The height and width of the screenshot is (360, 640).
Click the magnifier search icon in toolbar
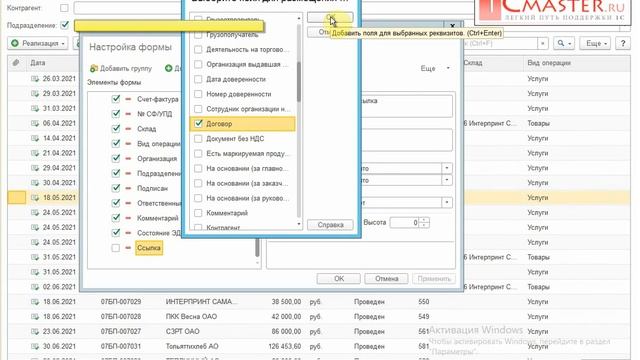[x=561, y=43]
